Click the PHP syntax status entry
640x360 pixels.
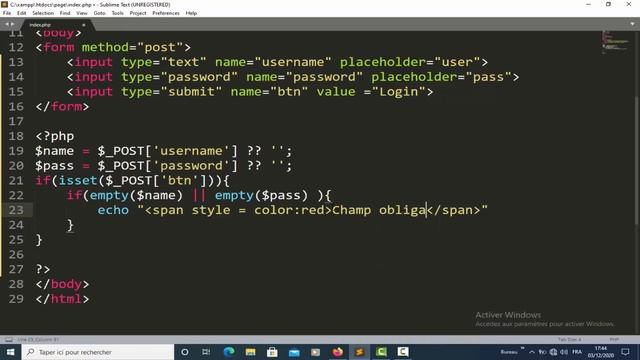point(614,339)
